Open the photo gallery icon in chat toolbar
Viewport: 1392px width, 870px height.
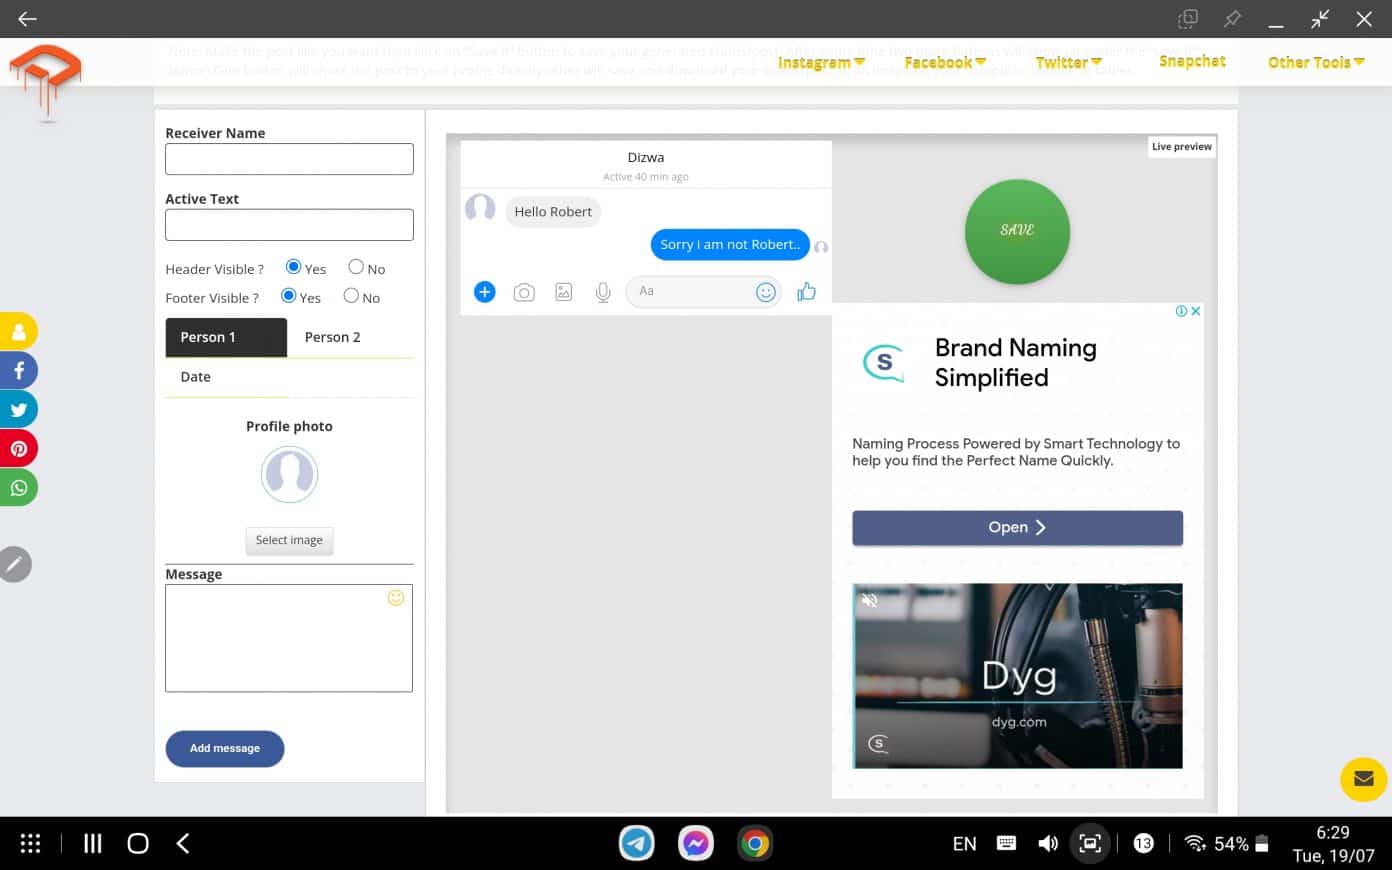point(563,291)
